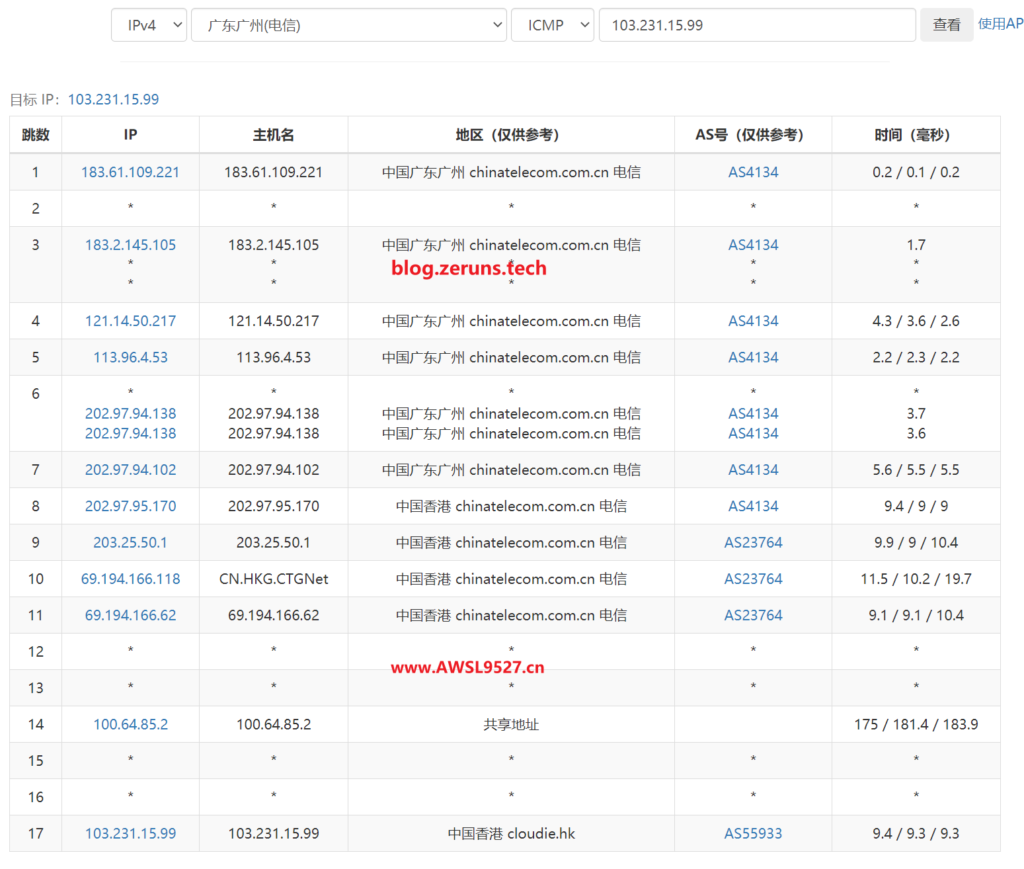
Task: Select time value 9.1 / 9.1 / 10.4
Action: click(916, 616)
